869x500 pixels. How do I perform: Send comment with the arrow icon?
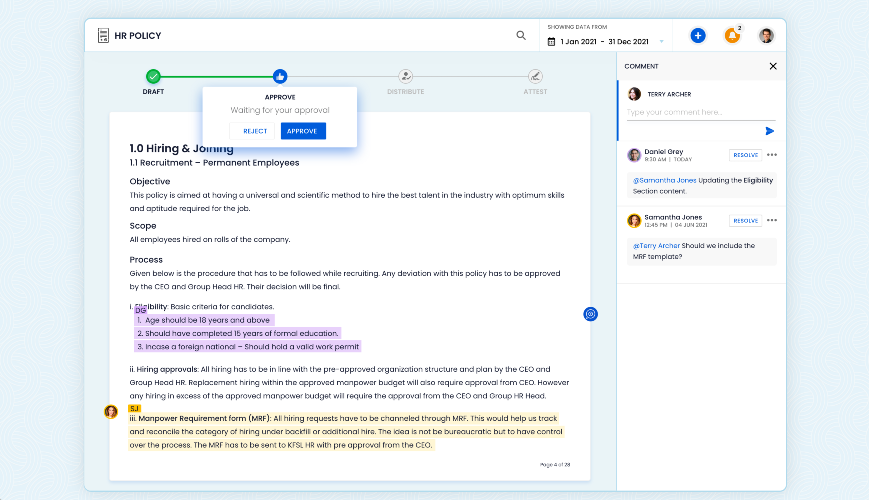coord(769,131)
